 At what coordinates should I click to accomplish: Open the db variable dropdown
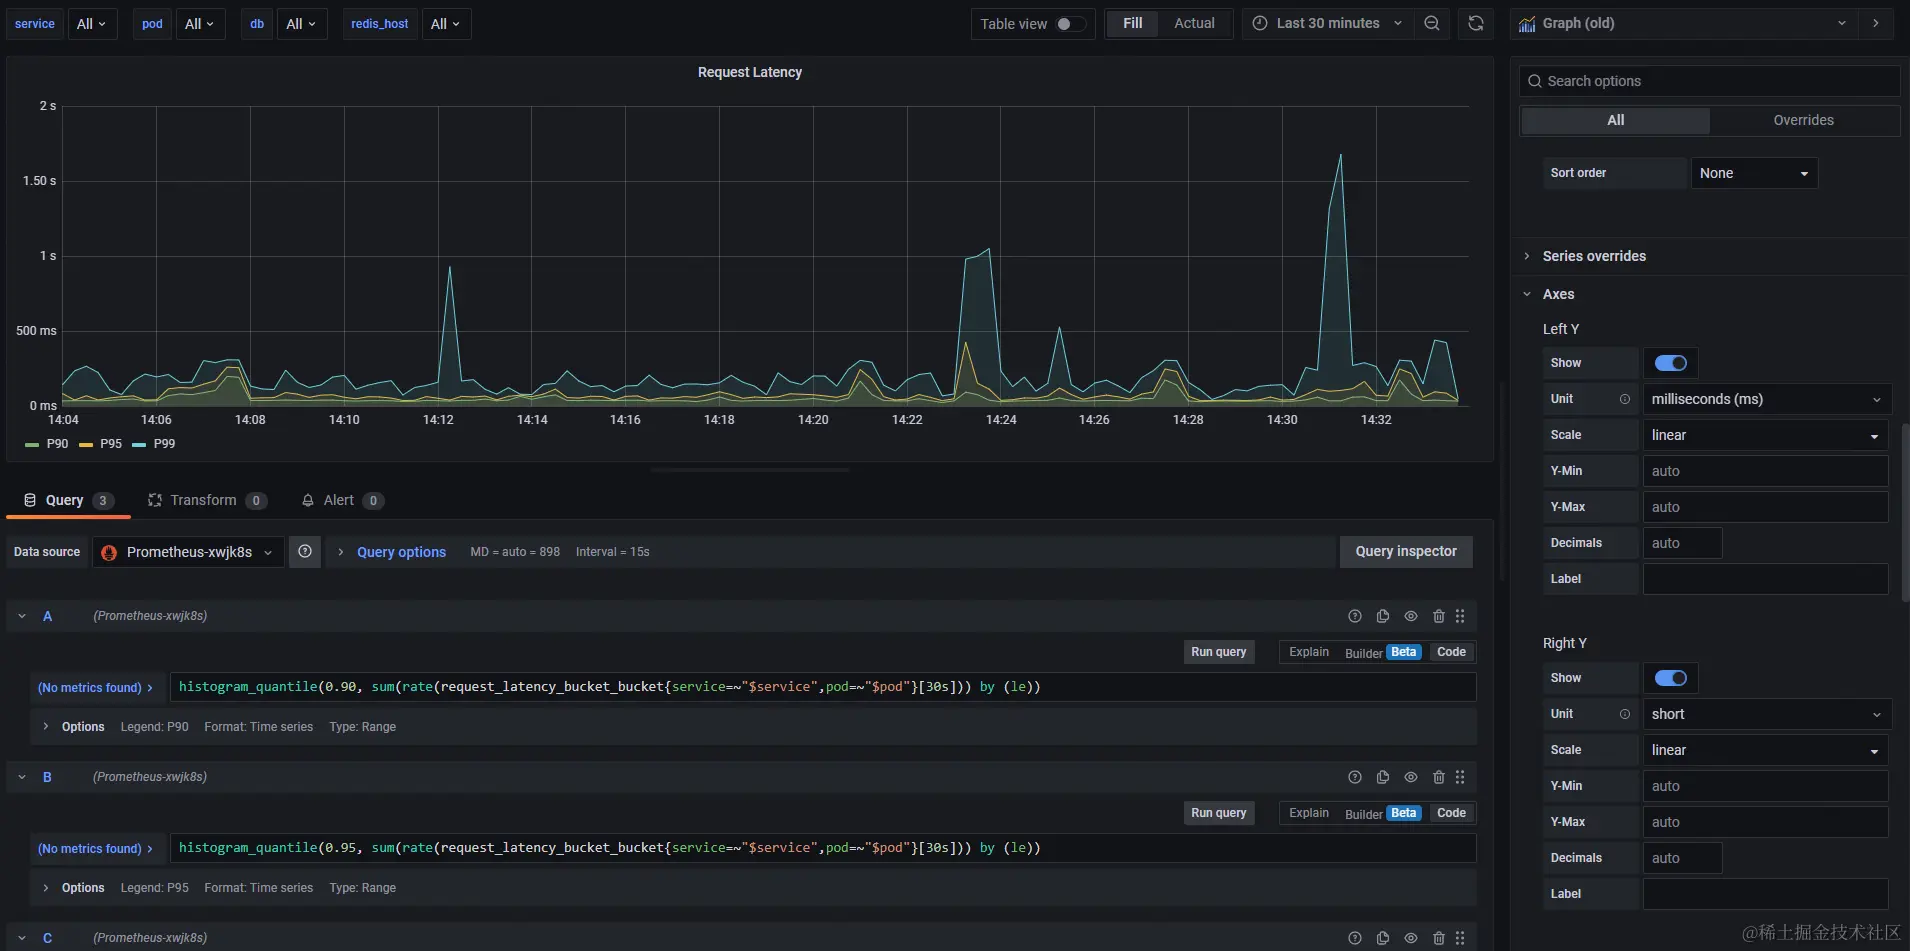(x=300, y=24)
